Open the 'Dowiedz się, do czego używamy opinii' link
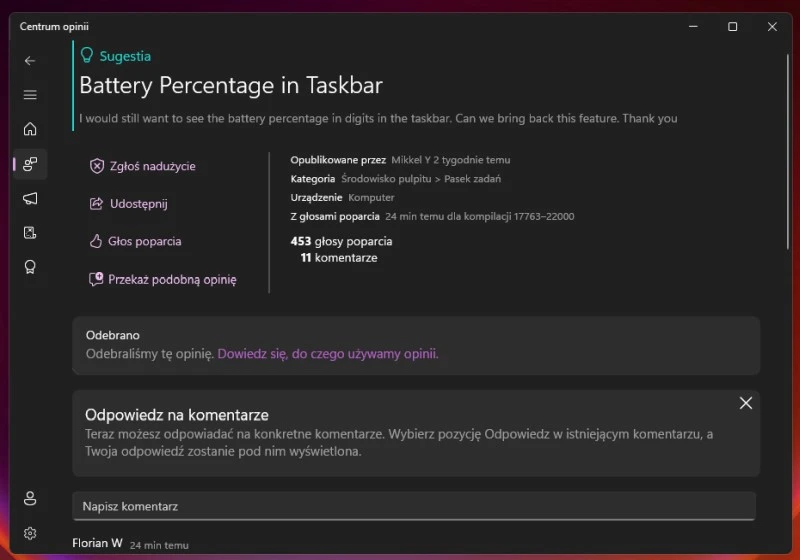The width and height of the screenshot is (800, 560). point(328,353)
